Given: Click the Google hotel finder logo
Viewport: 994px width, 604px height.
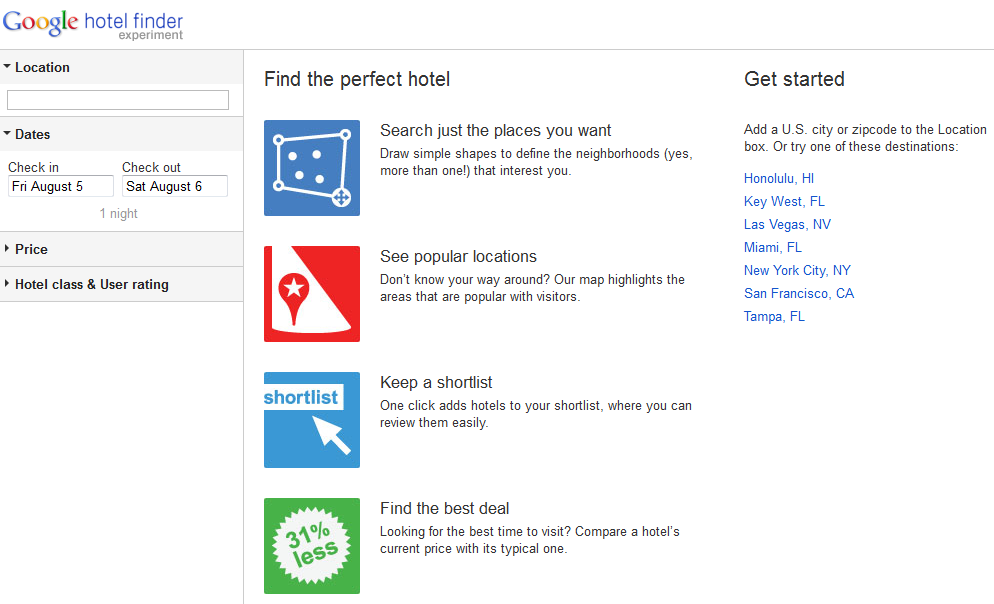Looking at the screenshot, I should pyautogui.click(x=93, y=24).
